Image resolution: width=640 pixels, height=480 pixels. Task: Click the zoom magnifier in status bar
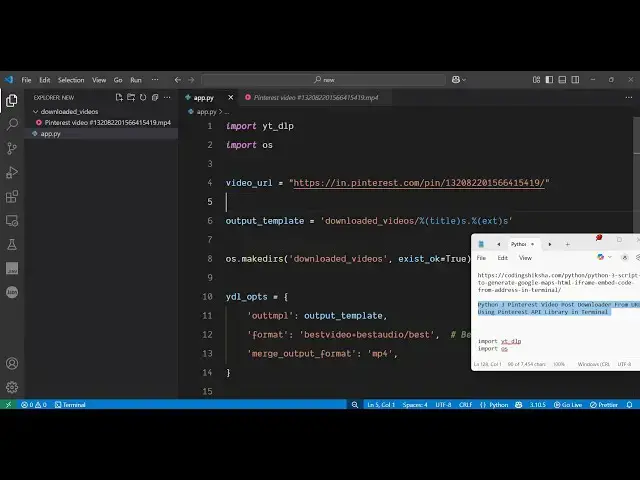tap(355, 404)
